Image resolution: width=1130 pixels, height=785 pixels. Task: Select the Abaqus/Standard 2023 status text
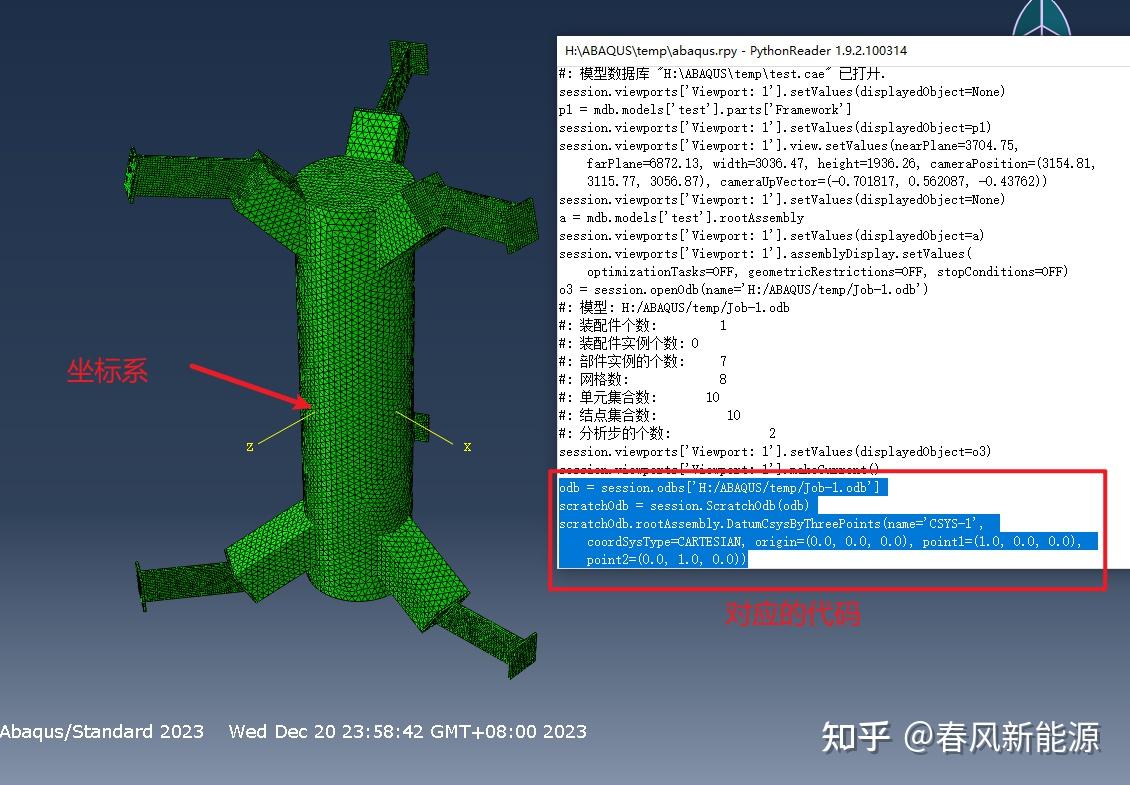point(100,732)
